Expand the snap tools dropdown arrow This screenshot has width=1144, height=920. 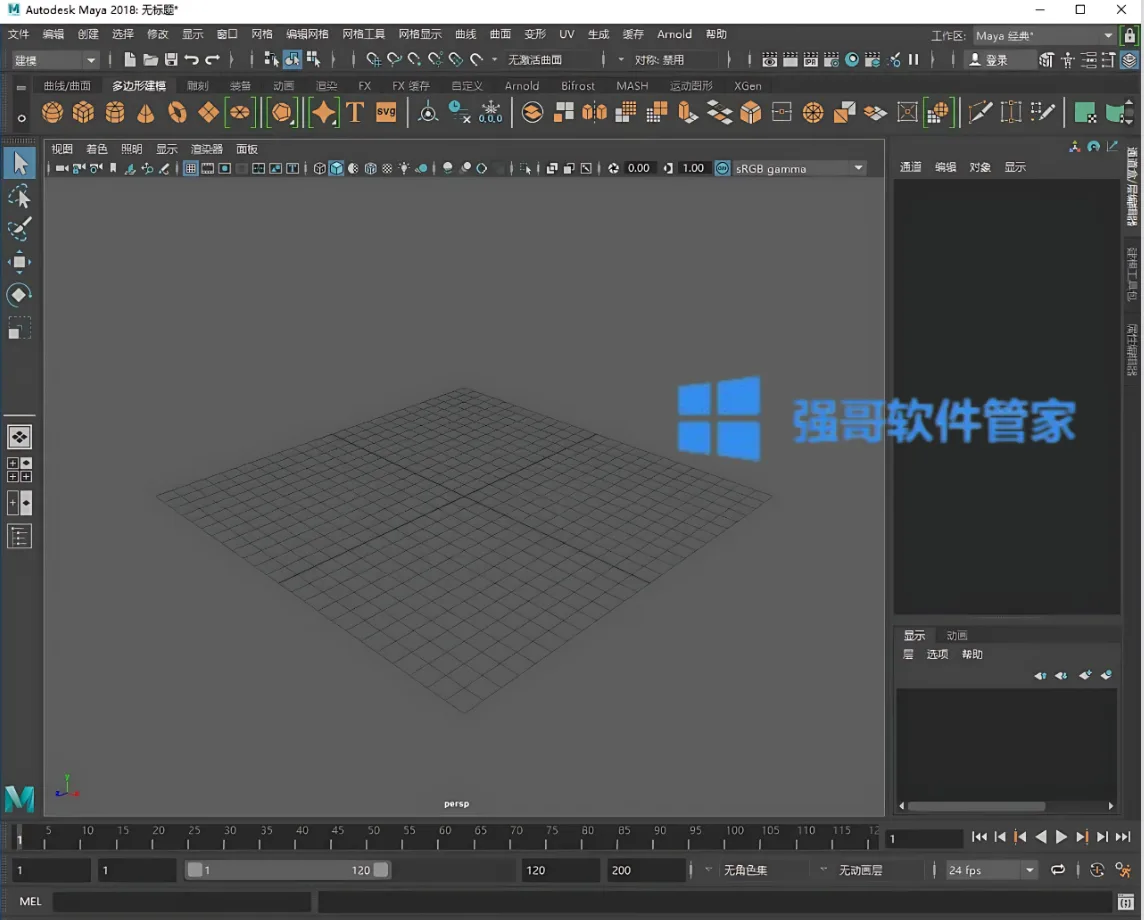[494, 60]
